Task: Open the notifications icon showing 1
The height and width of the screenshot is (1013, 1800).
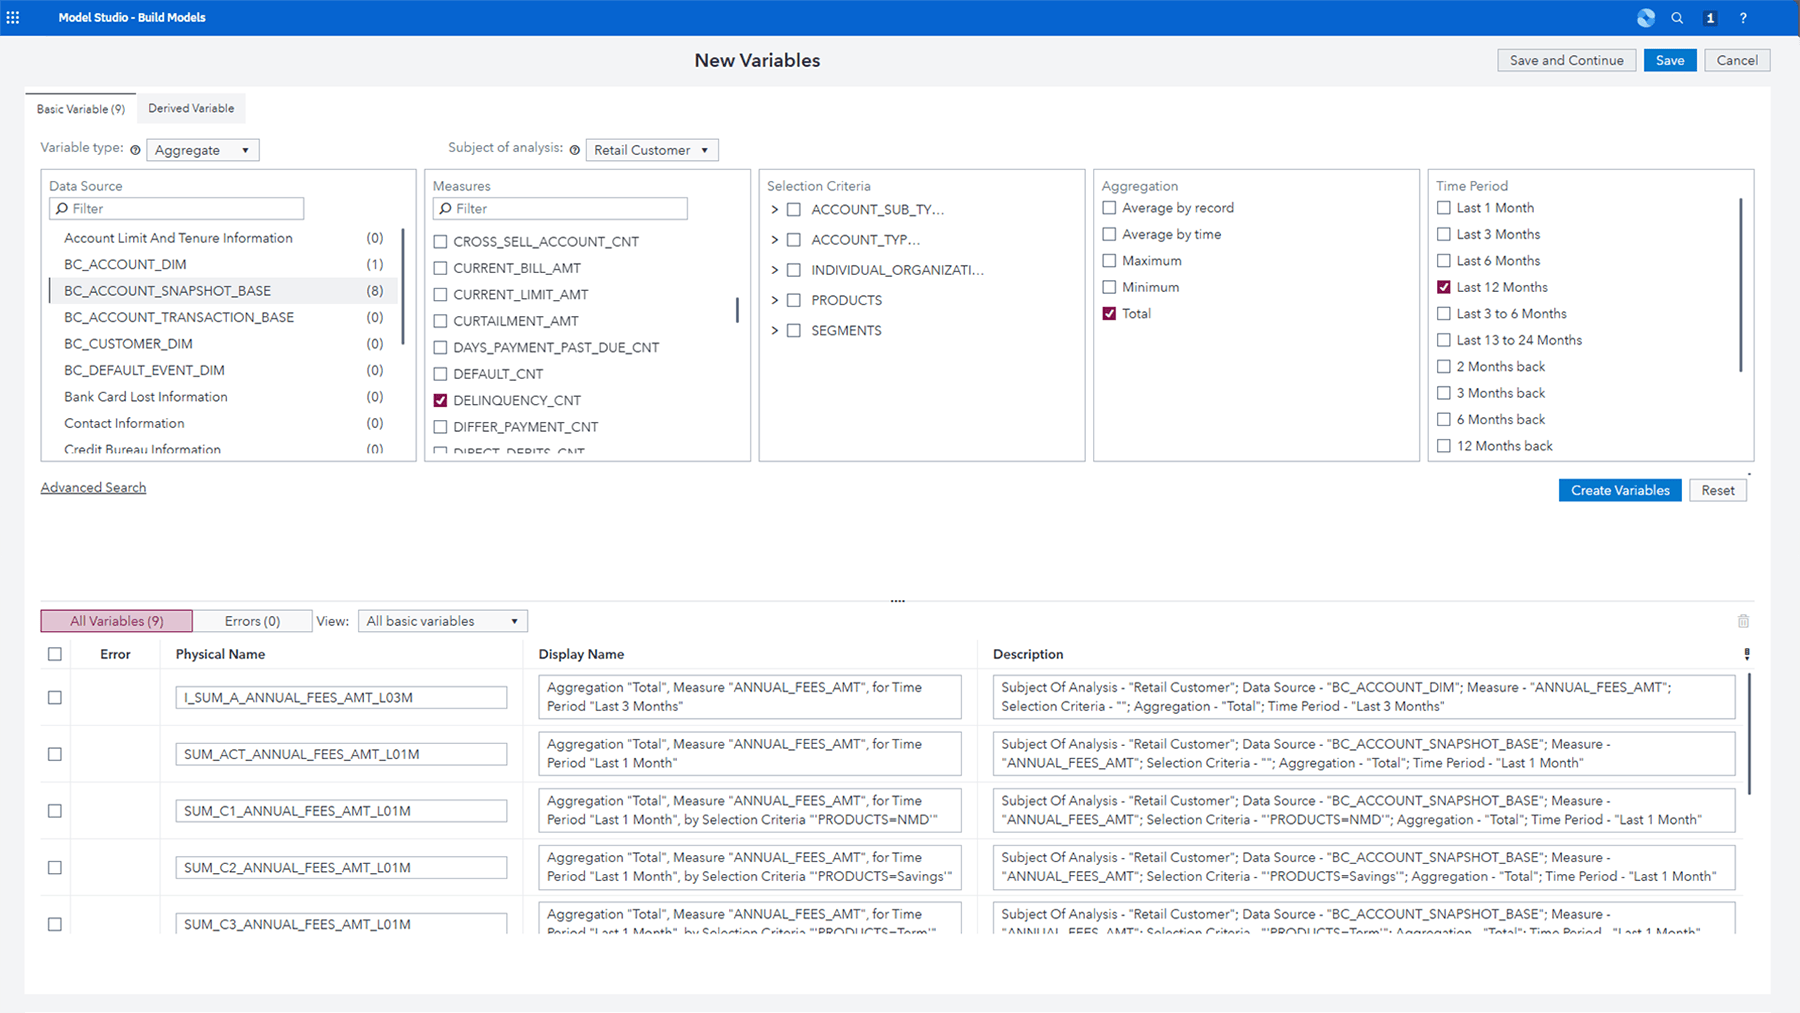Action: 1710,17
